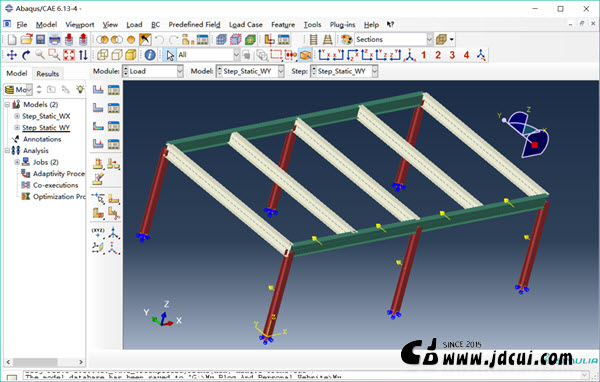Select the Rotate view tool
600x382 pixels.
pos(26,55)
